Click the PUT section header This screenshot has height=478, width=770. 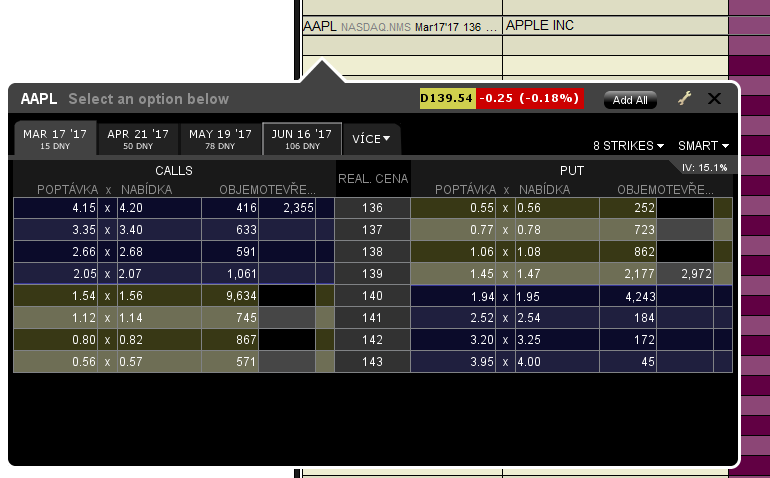point(572,170)
